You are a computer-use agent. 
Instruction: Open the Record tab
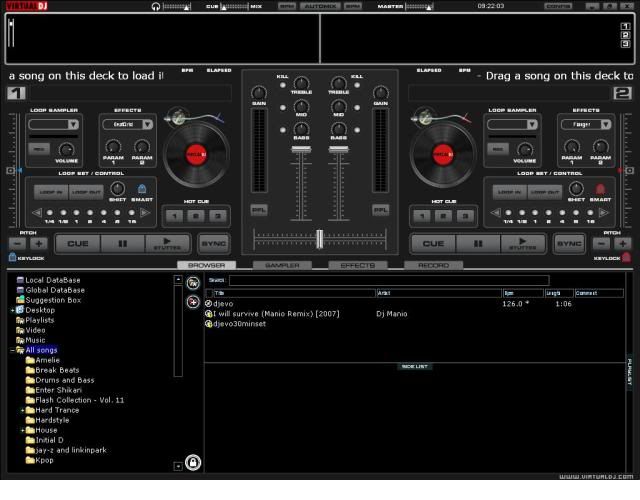[433, 265]
